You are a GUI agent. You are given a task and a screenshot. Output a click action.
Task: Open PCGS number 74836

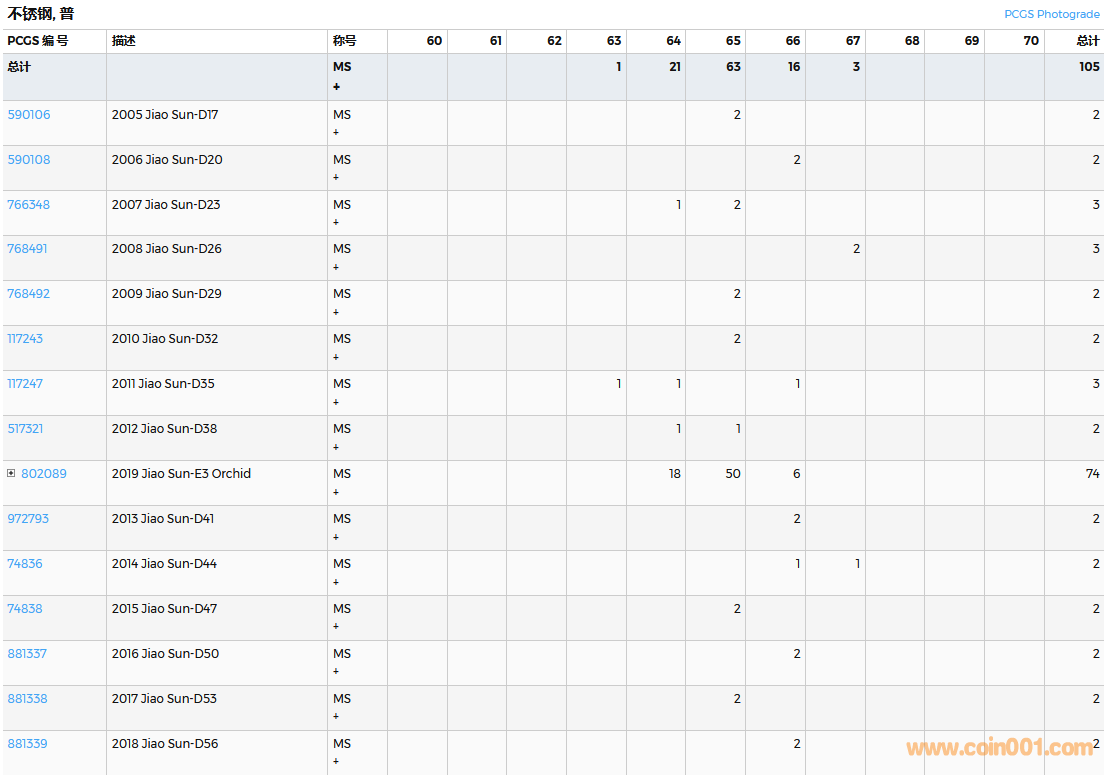coord(25,564)
